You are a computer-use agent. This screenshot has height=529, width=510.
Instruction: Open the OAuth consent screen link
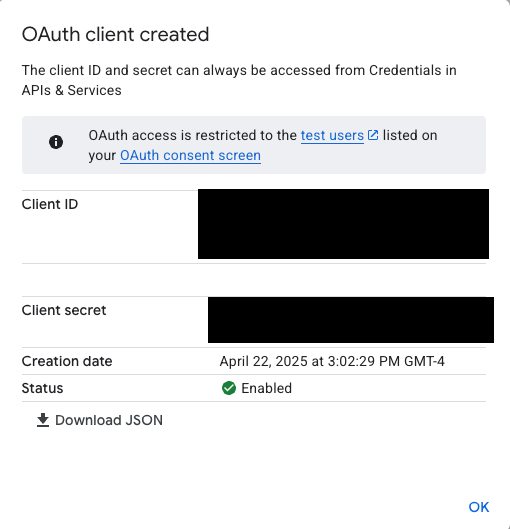[x=190, y=156]
